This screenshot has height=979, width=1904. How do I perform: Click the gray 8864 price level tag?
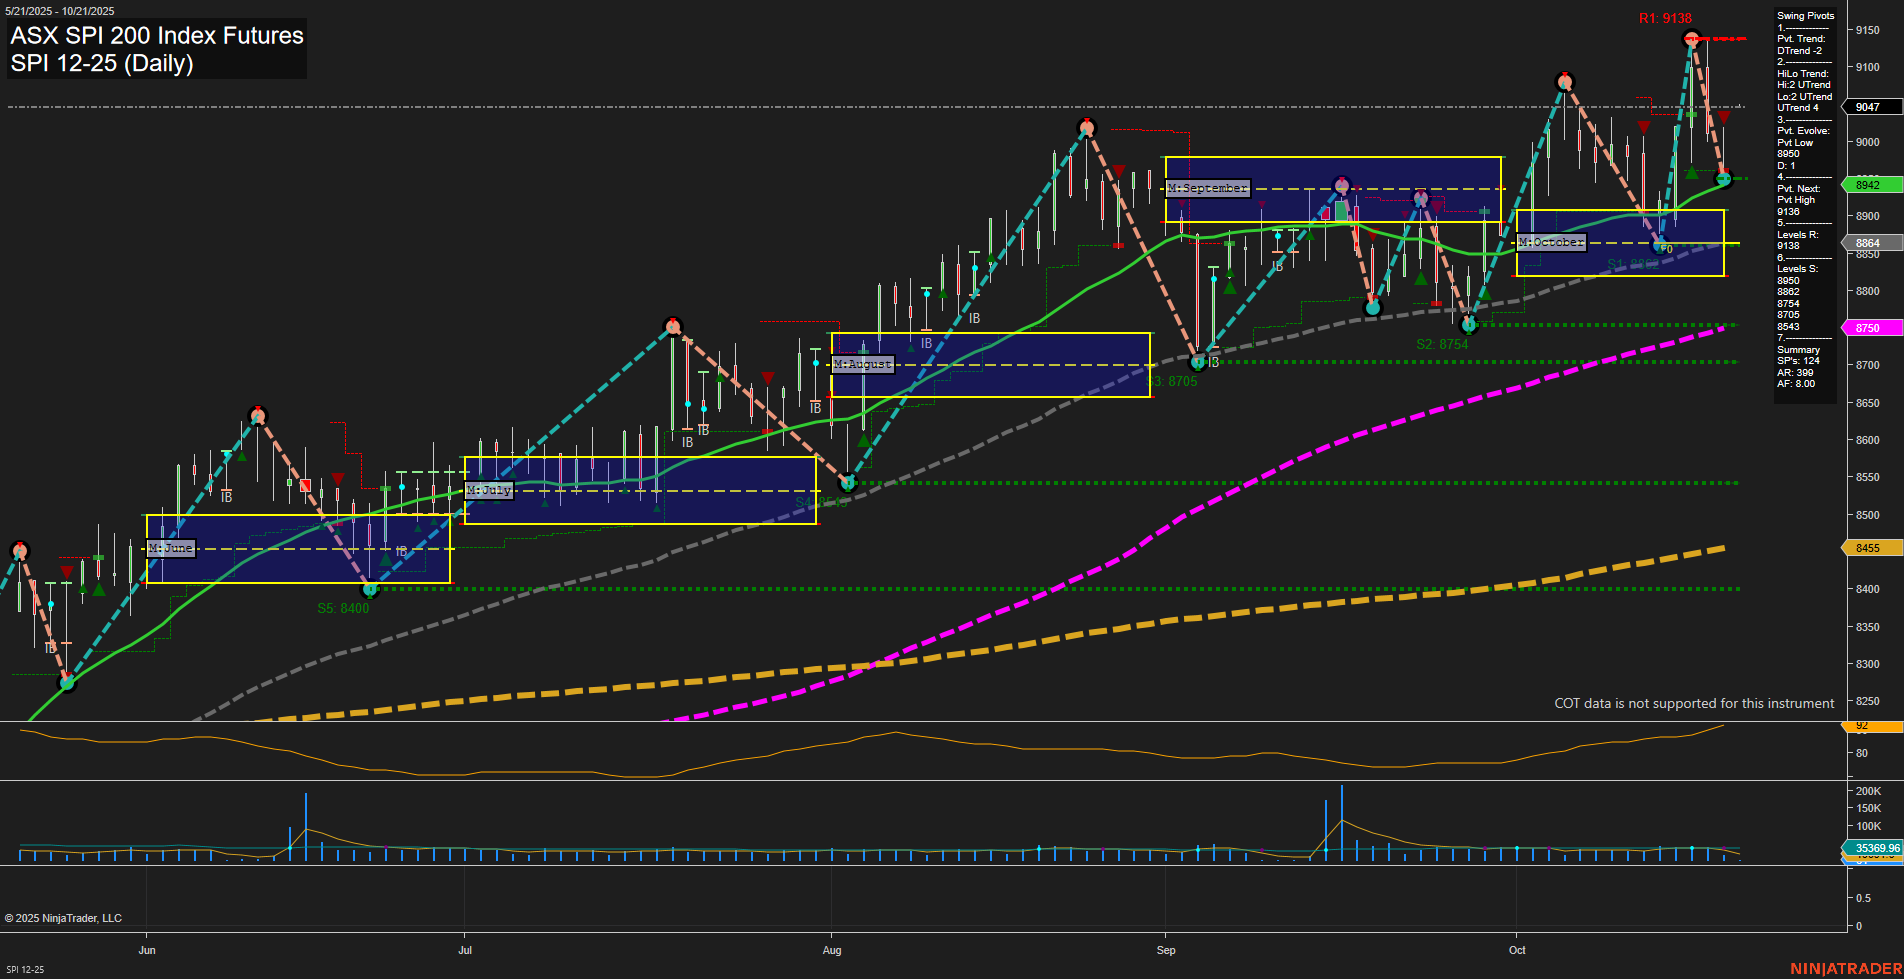[1866, 243]
